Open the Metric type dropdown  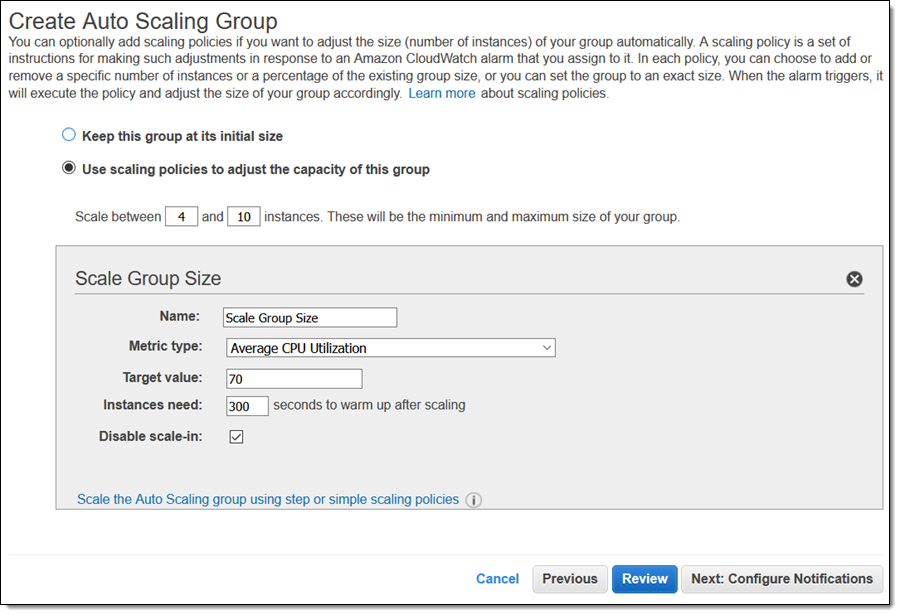(389, 348)
